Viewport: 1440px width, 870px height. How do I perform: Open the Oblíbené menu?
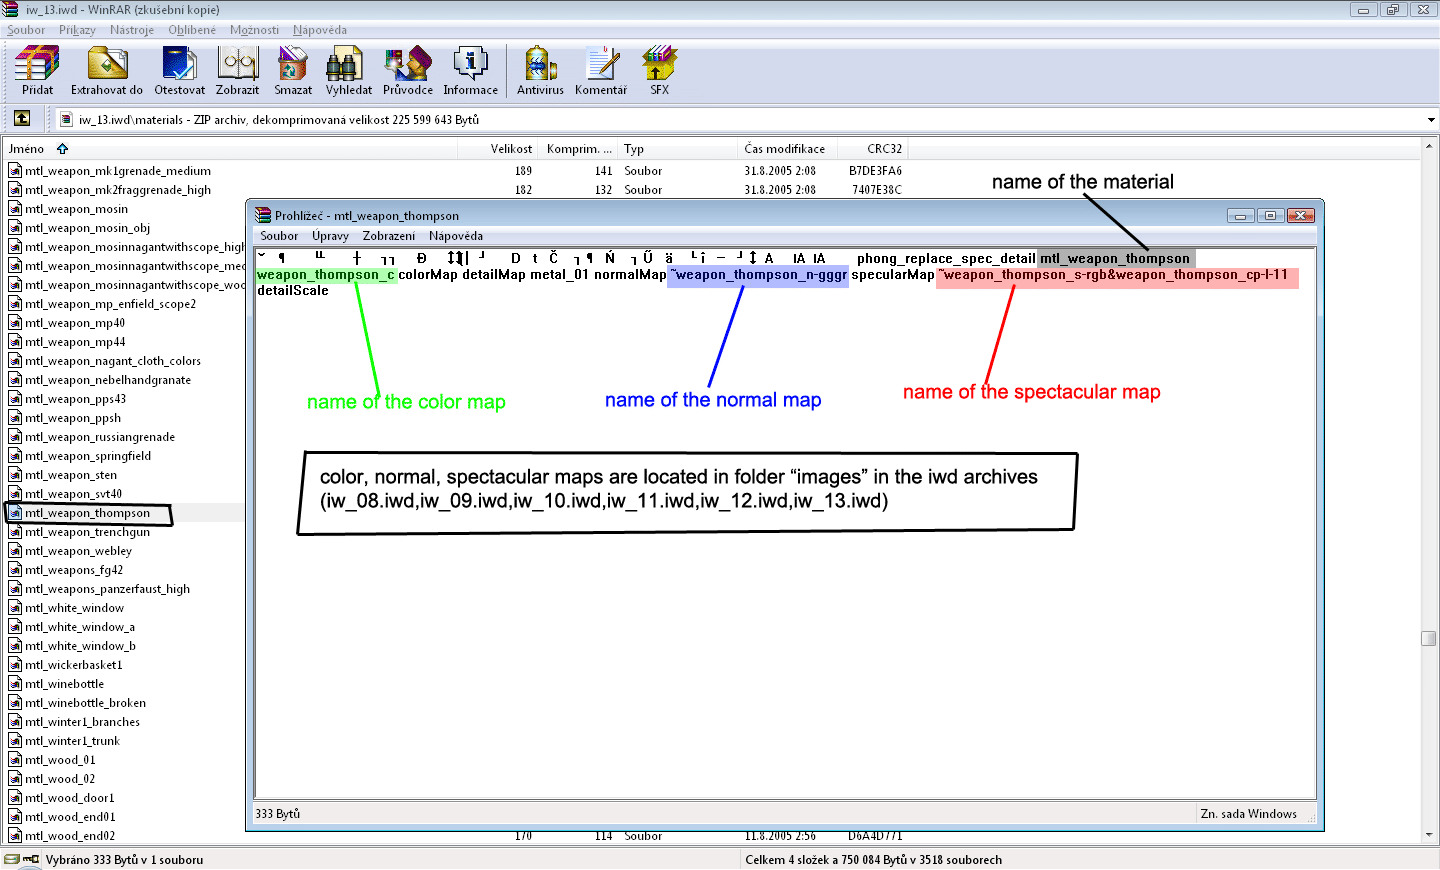point(192,30)
